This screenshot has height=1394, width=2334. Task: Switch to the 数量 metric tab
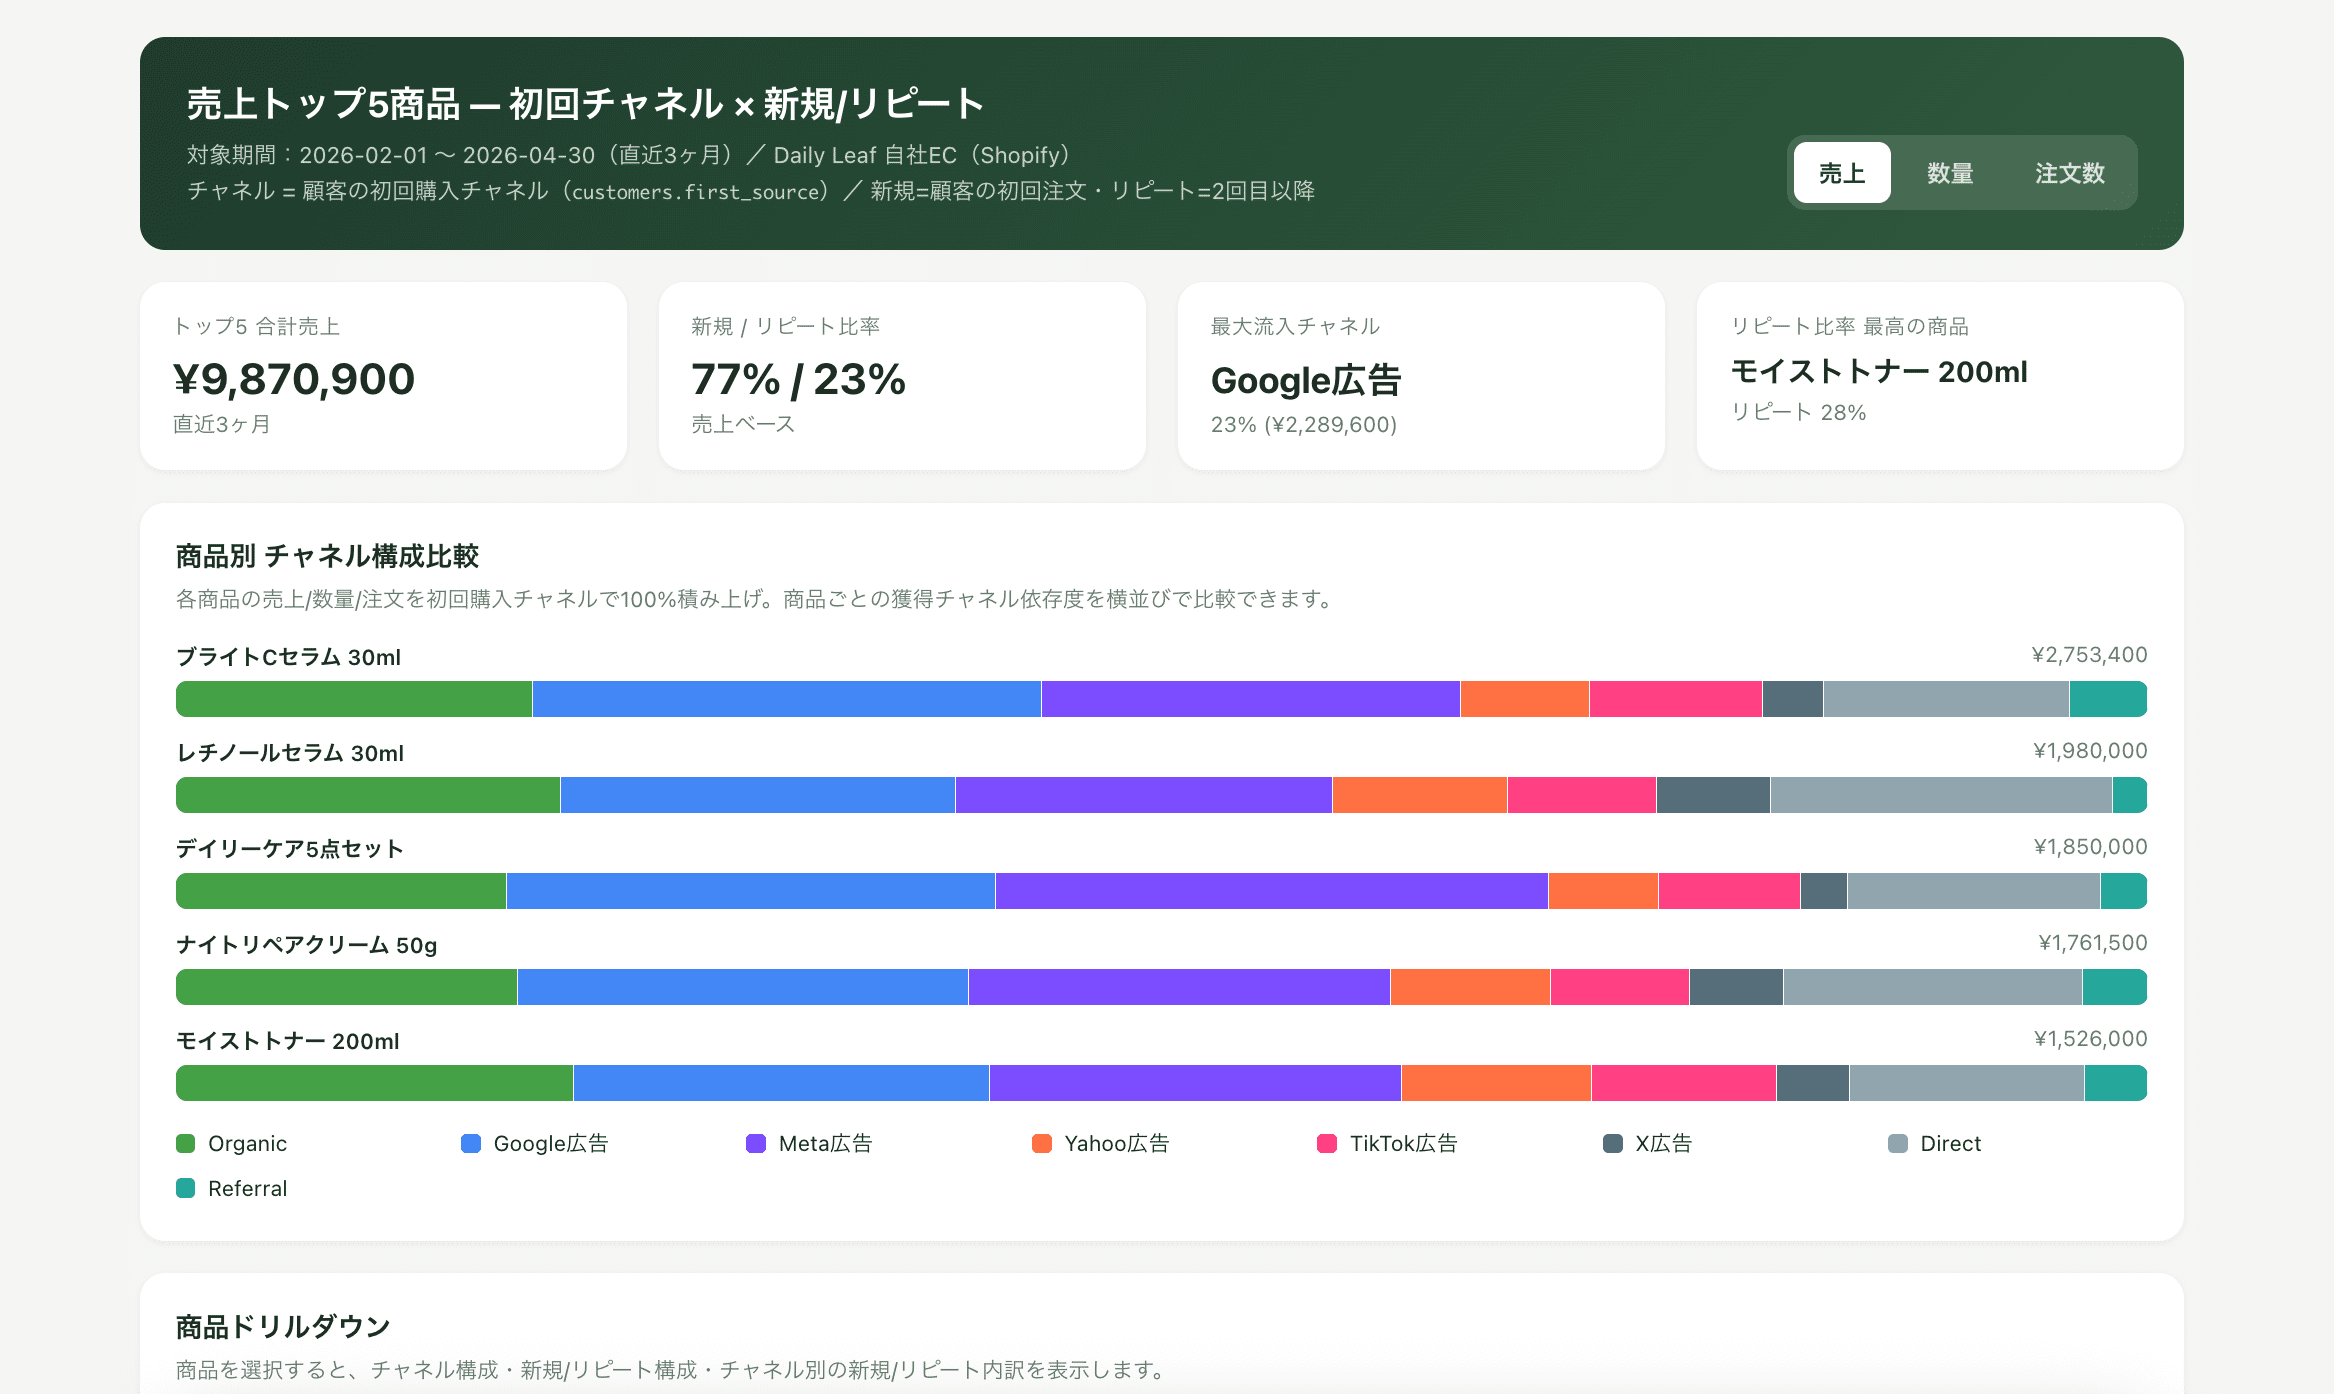point(1950,173)
